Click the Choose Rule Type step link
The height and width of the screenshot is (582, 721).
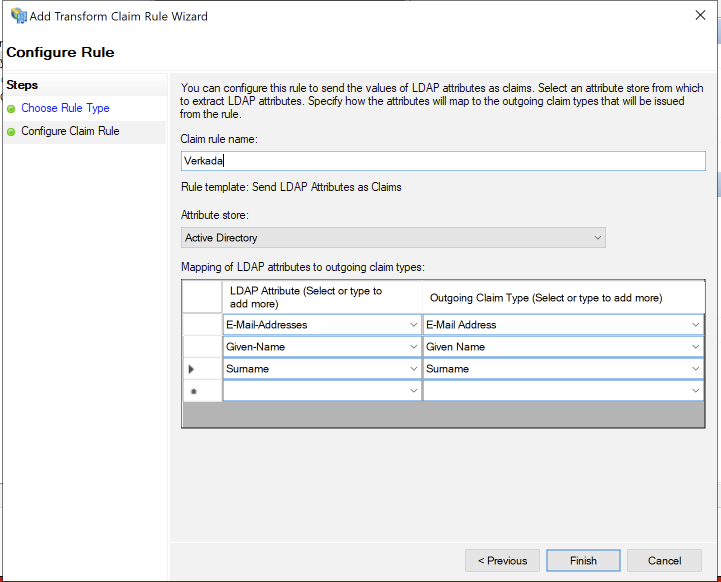pos(65,108)
